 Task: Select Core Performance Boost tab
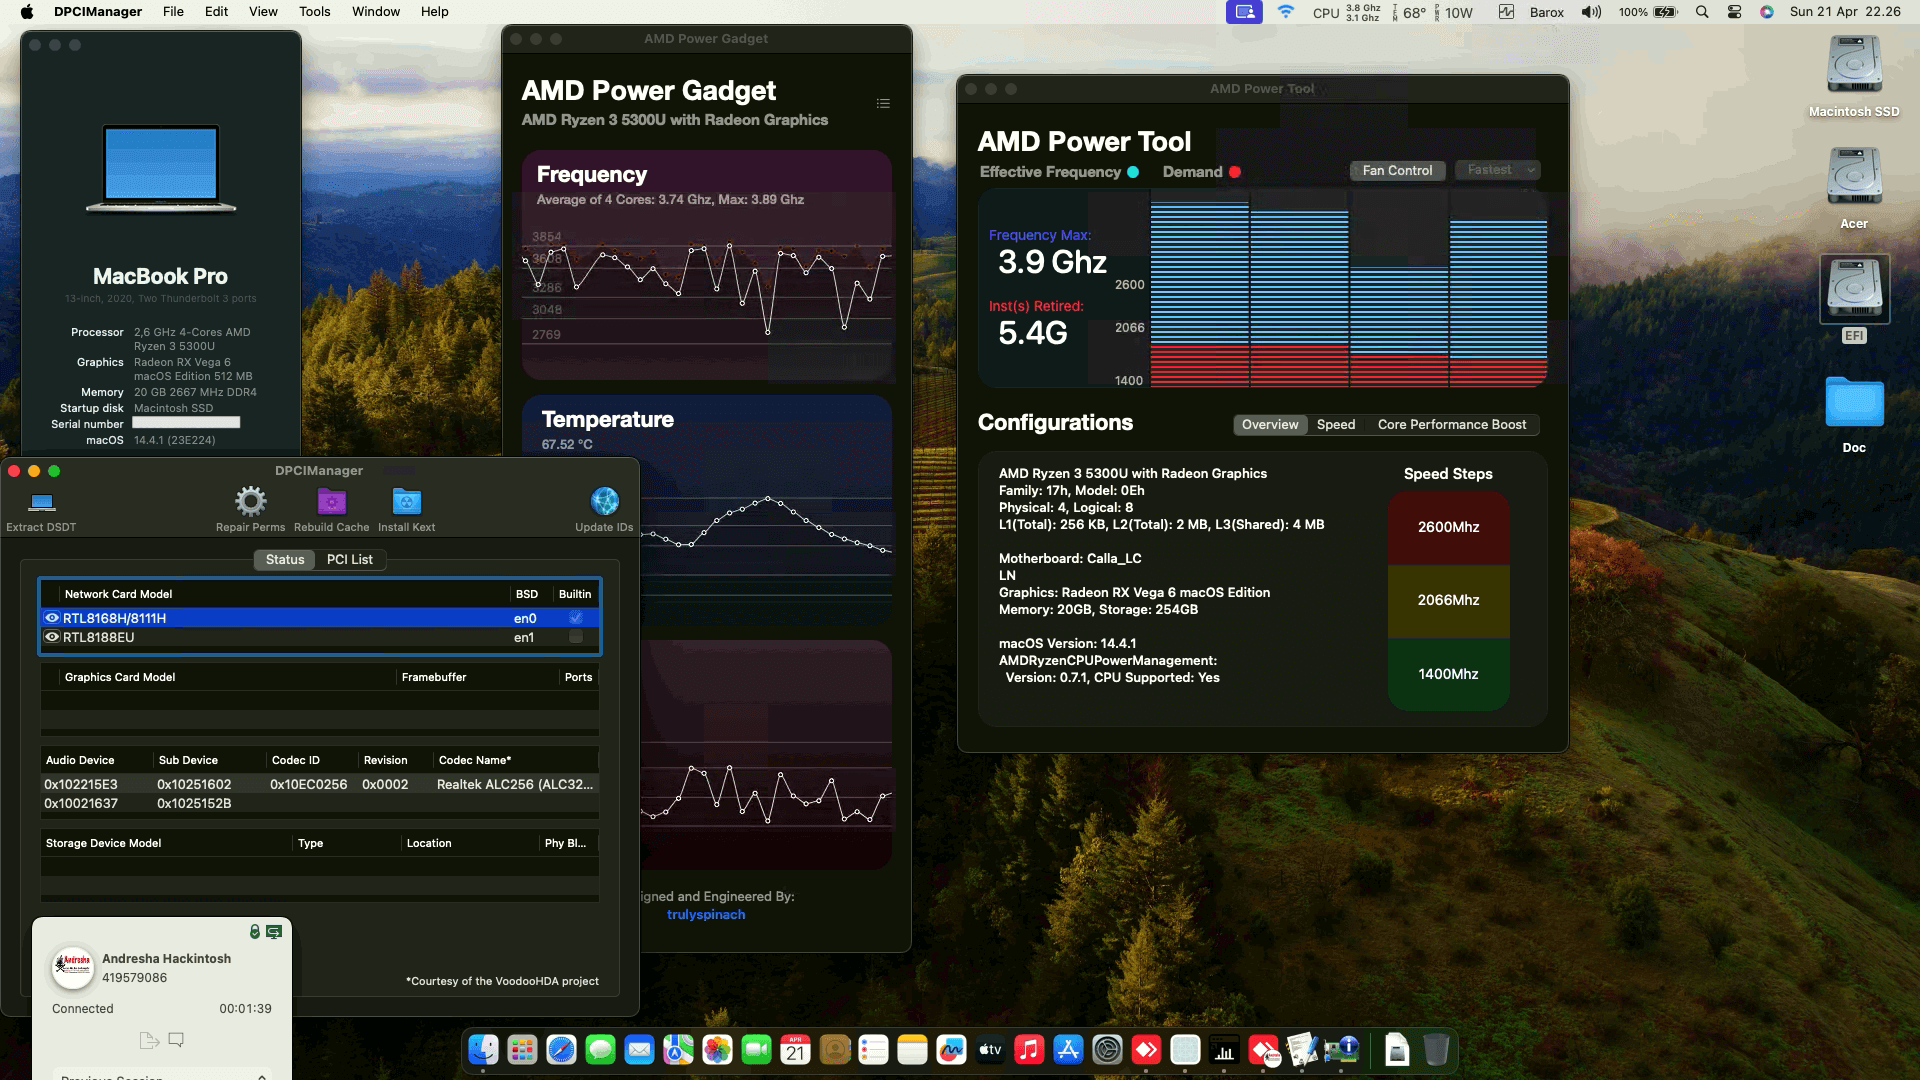pos(1452,424)
